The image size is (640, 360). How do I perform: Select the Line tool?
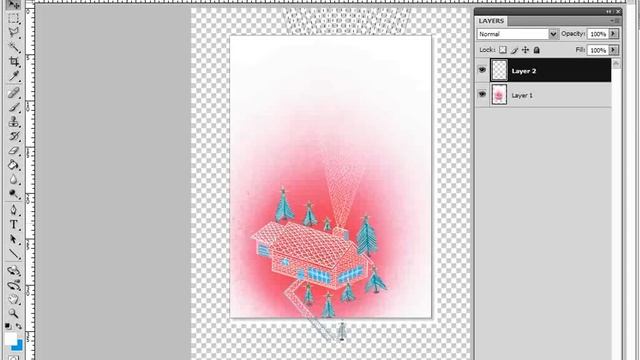pyautogui.click(x=13, y=253)
